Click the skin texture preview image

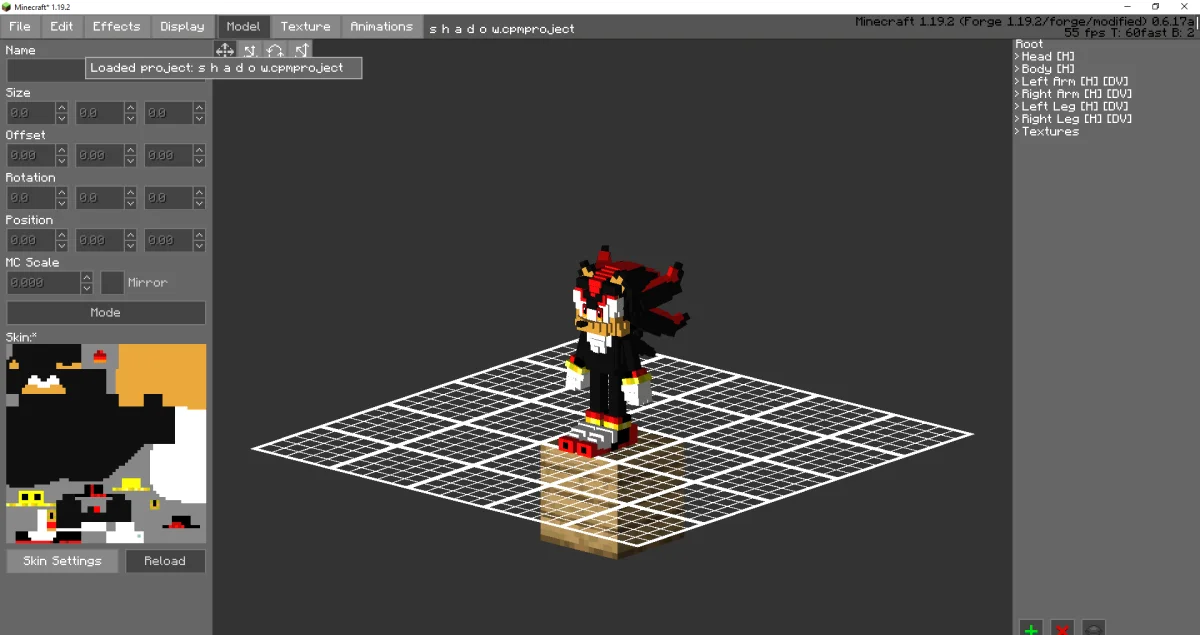point(106,444)
